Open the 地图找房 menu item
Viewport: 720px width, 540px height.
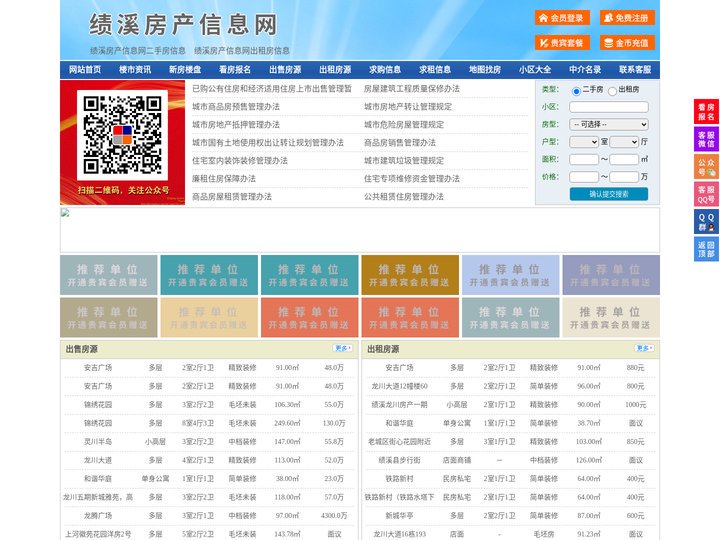485,70
